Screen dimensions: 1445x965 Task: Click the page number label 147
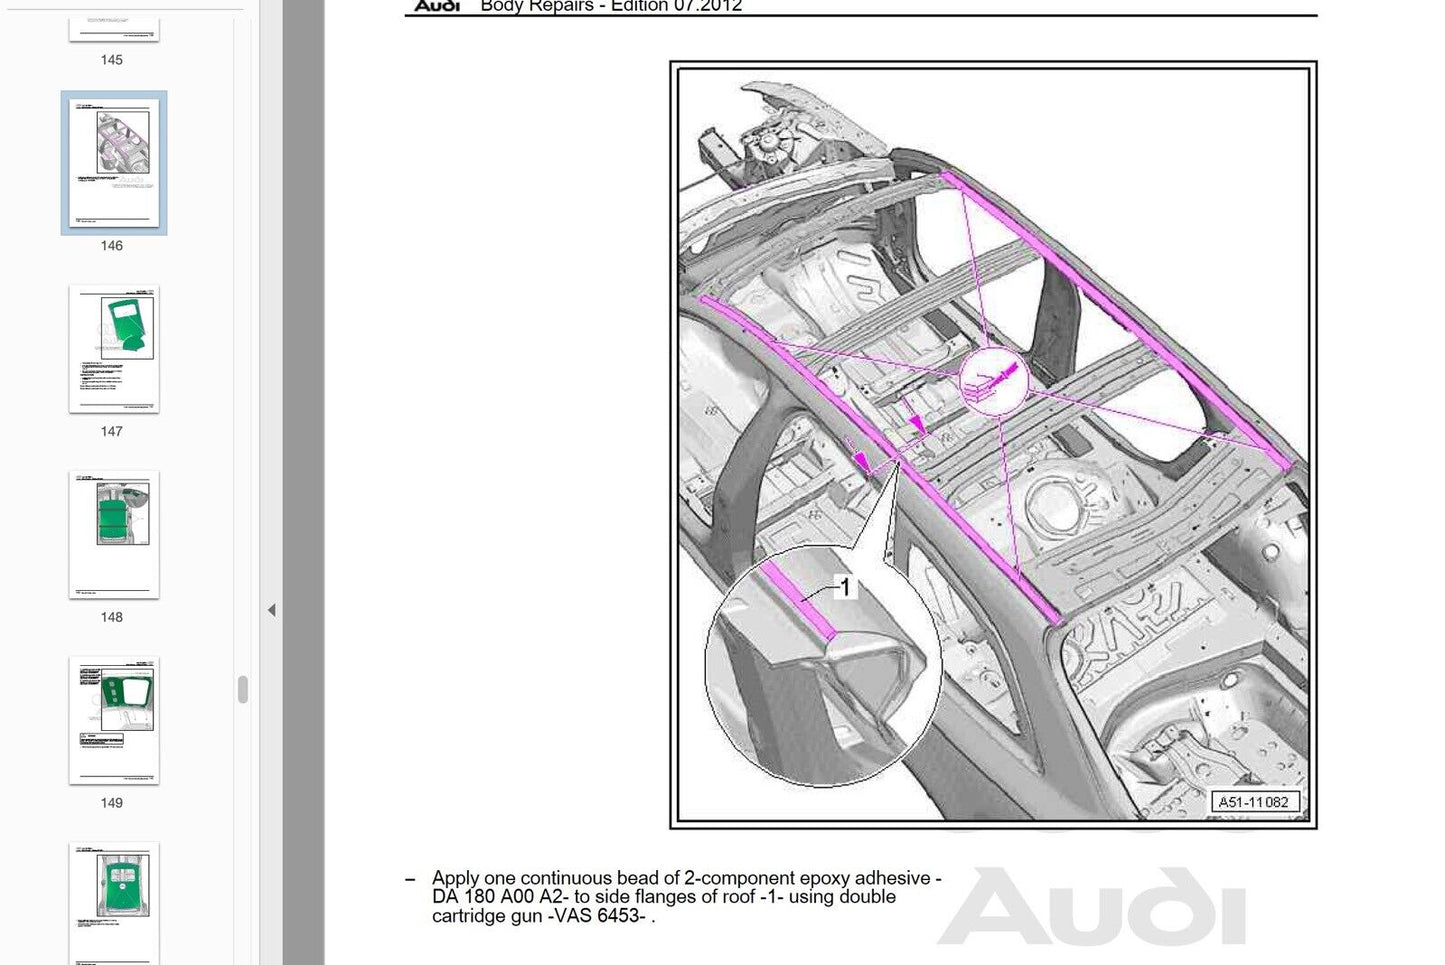(112, 432)
